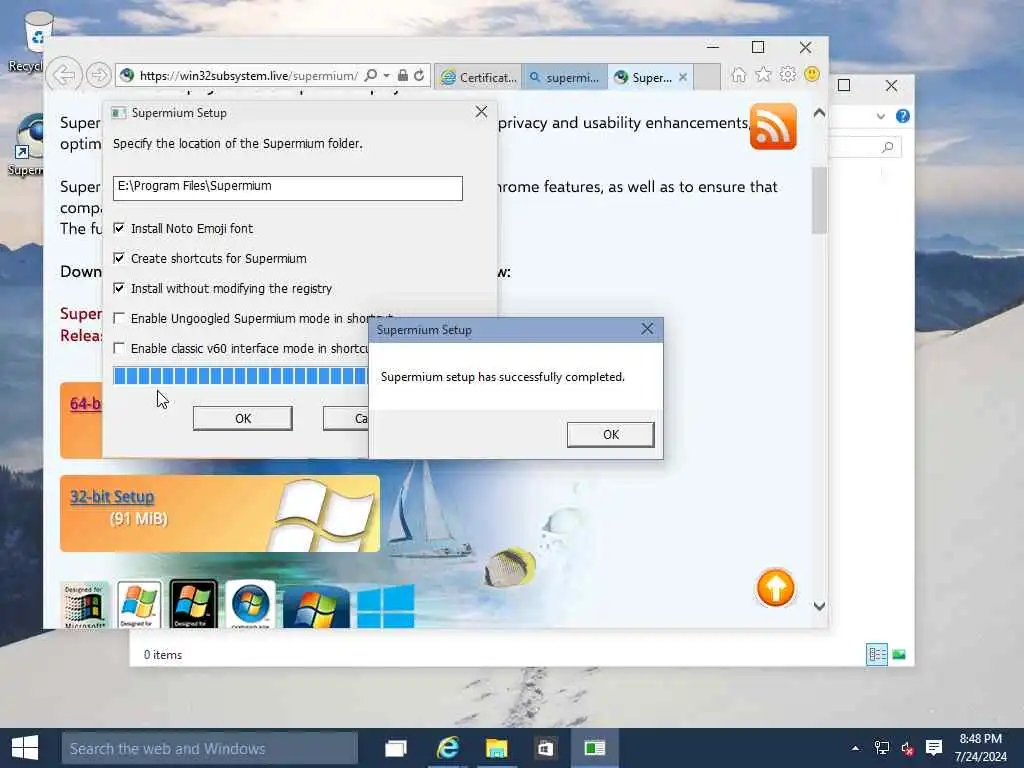
Task: Click the Supermium Setup taskbar button
Action: (x=595, y=748)
